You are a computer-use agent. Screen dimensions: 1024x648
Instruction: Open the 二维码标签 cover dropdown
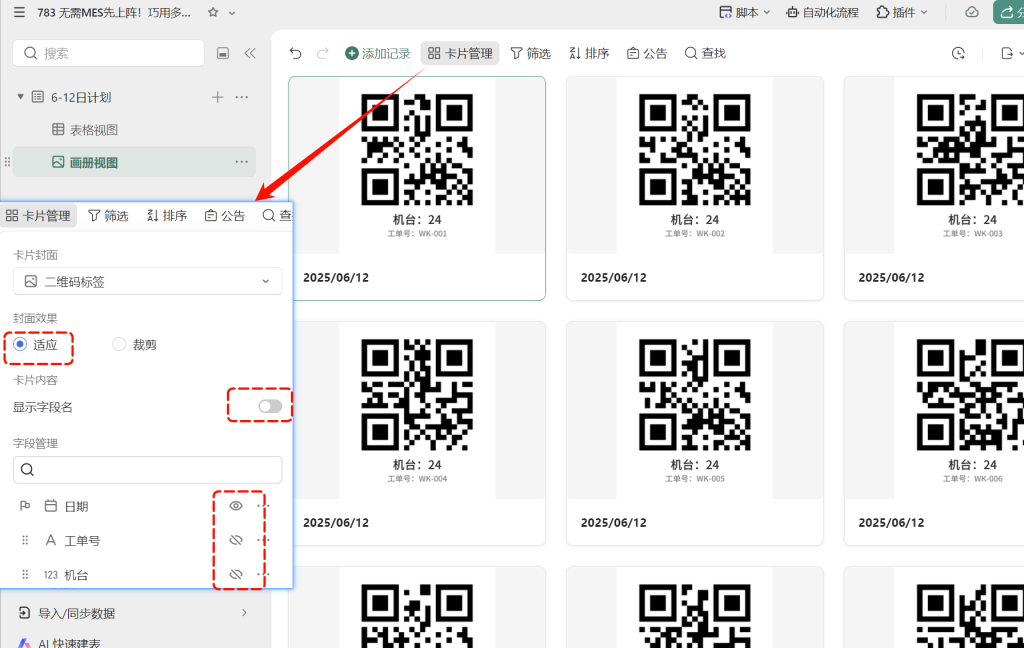click(x=148, y=282)
